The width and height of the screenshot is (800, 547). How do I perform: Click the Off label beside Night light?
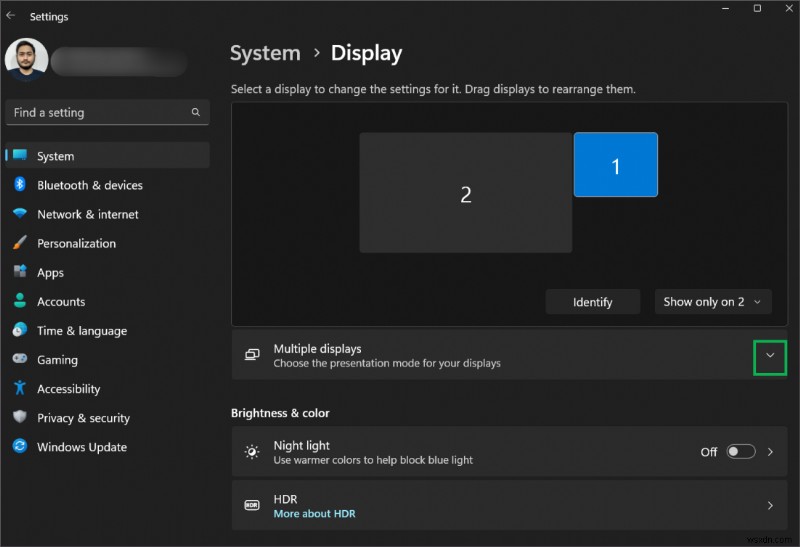click(x=709, y=452)
